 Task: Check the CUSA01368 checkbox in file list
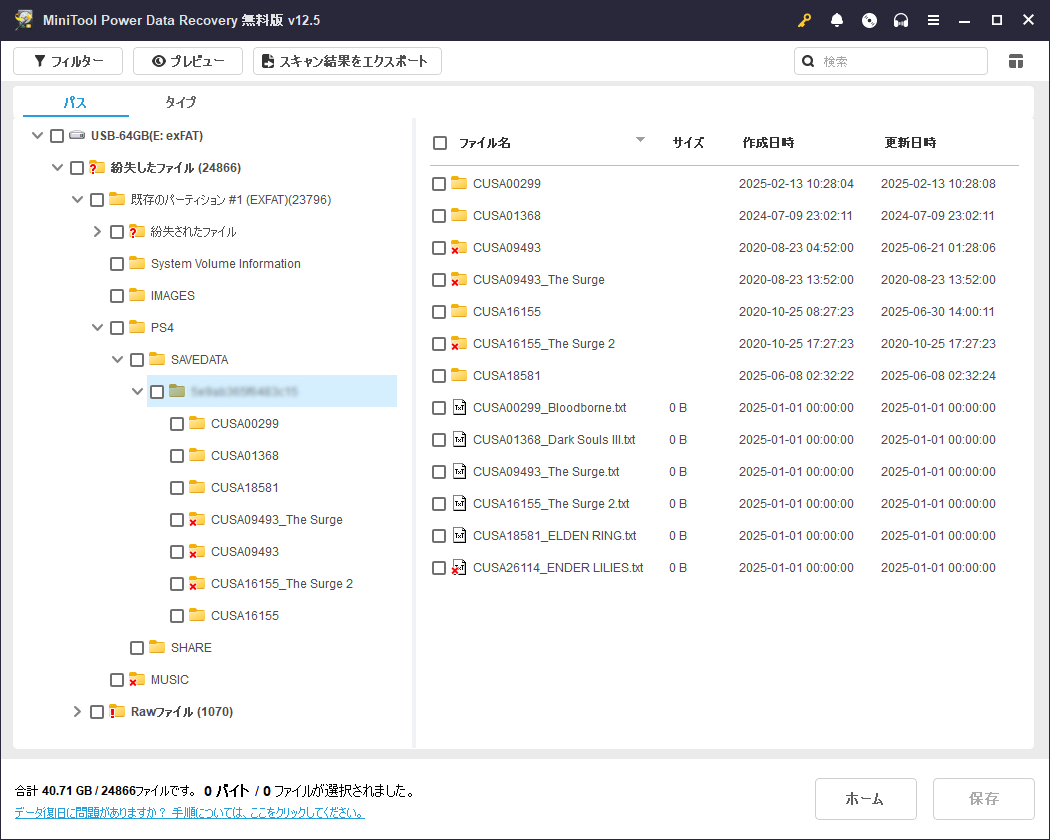[439, 216]
